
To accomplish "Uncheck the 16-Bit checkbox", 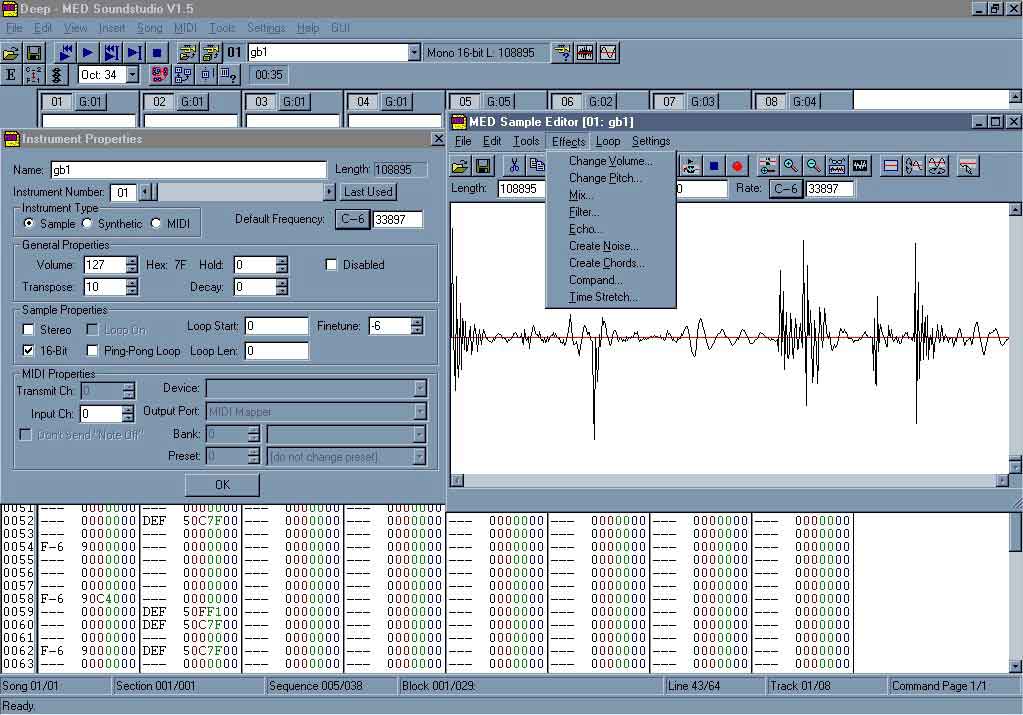I will tap(29, 351).
